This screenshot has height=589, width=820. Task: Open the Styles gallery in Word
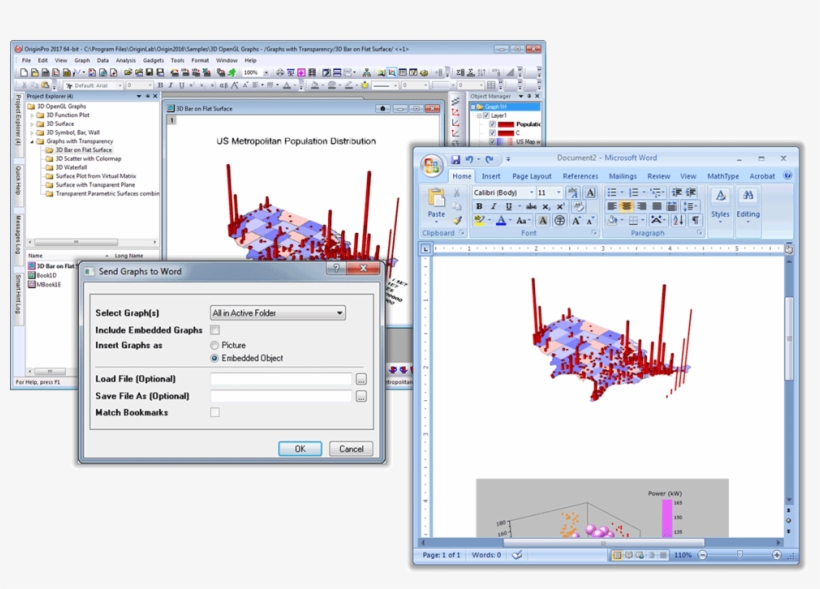720,196
